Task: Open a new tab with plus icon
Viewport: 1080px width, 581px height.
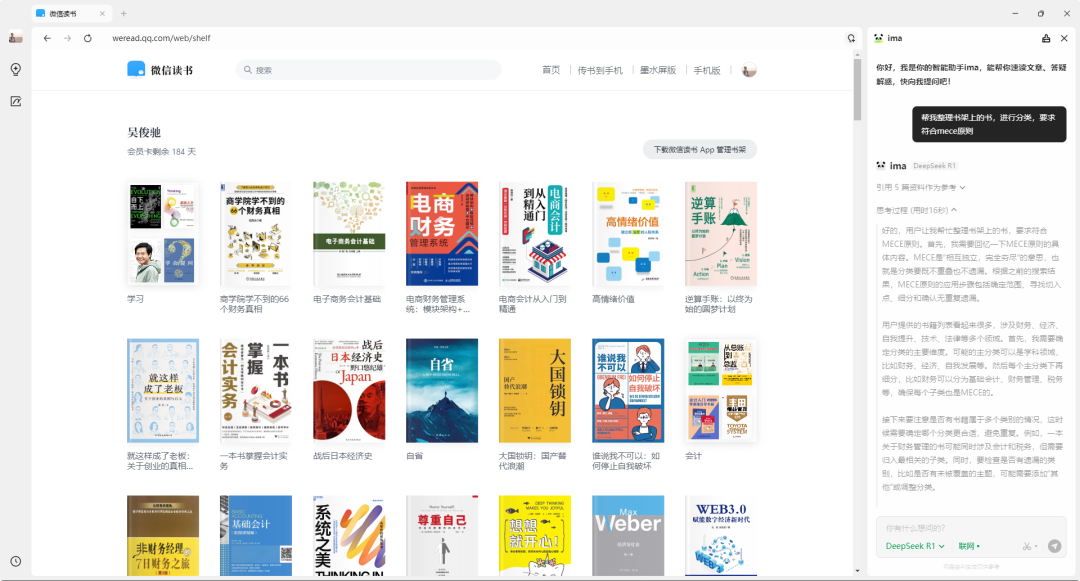Action: (124, 13)
